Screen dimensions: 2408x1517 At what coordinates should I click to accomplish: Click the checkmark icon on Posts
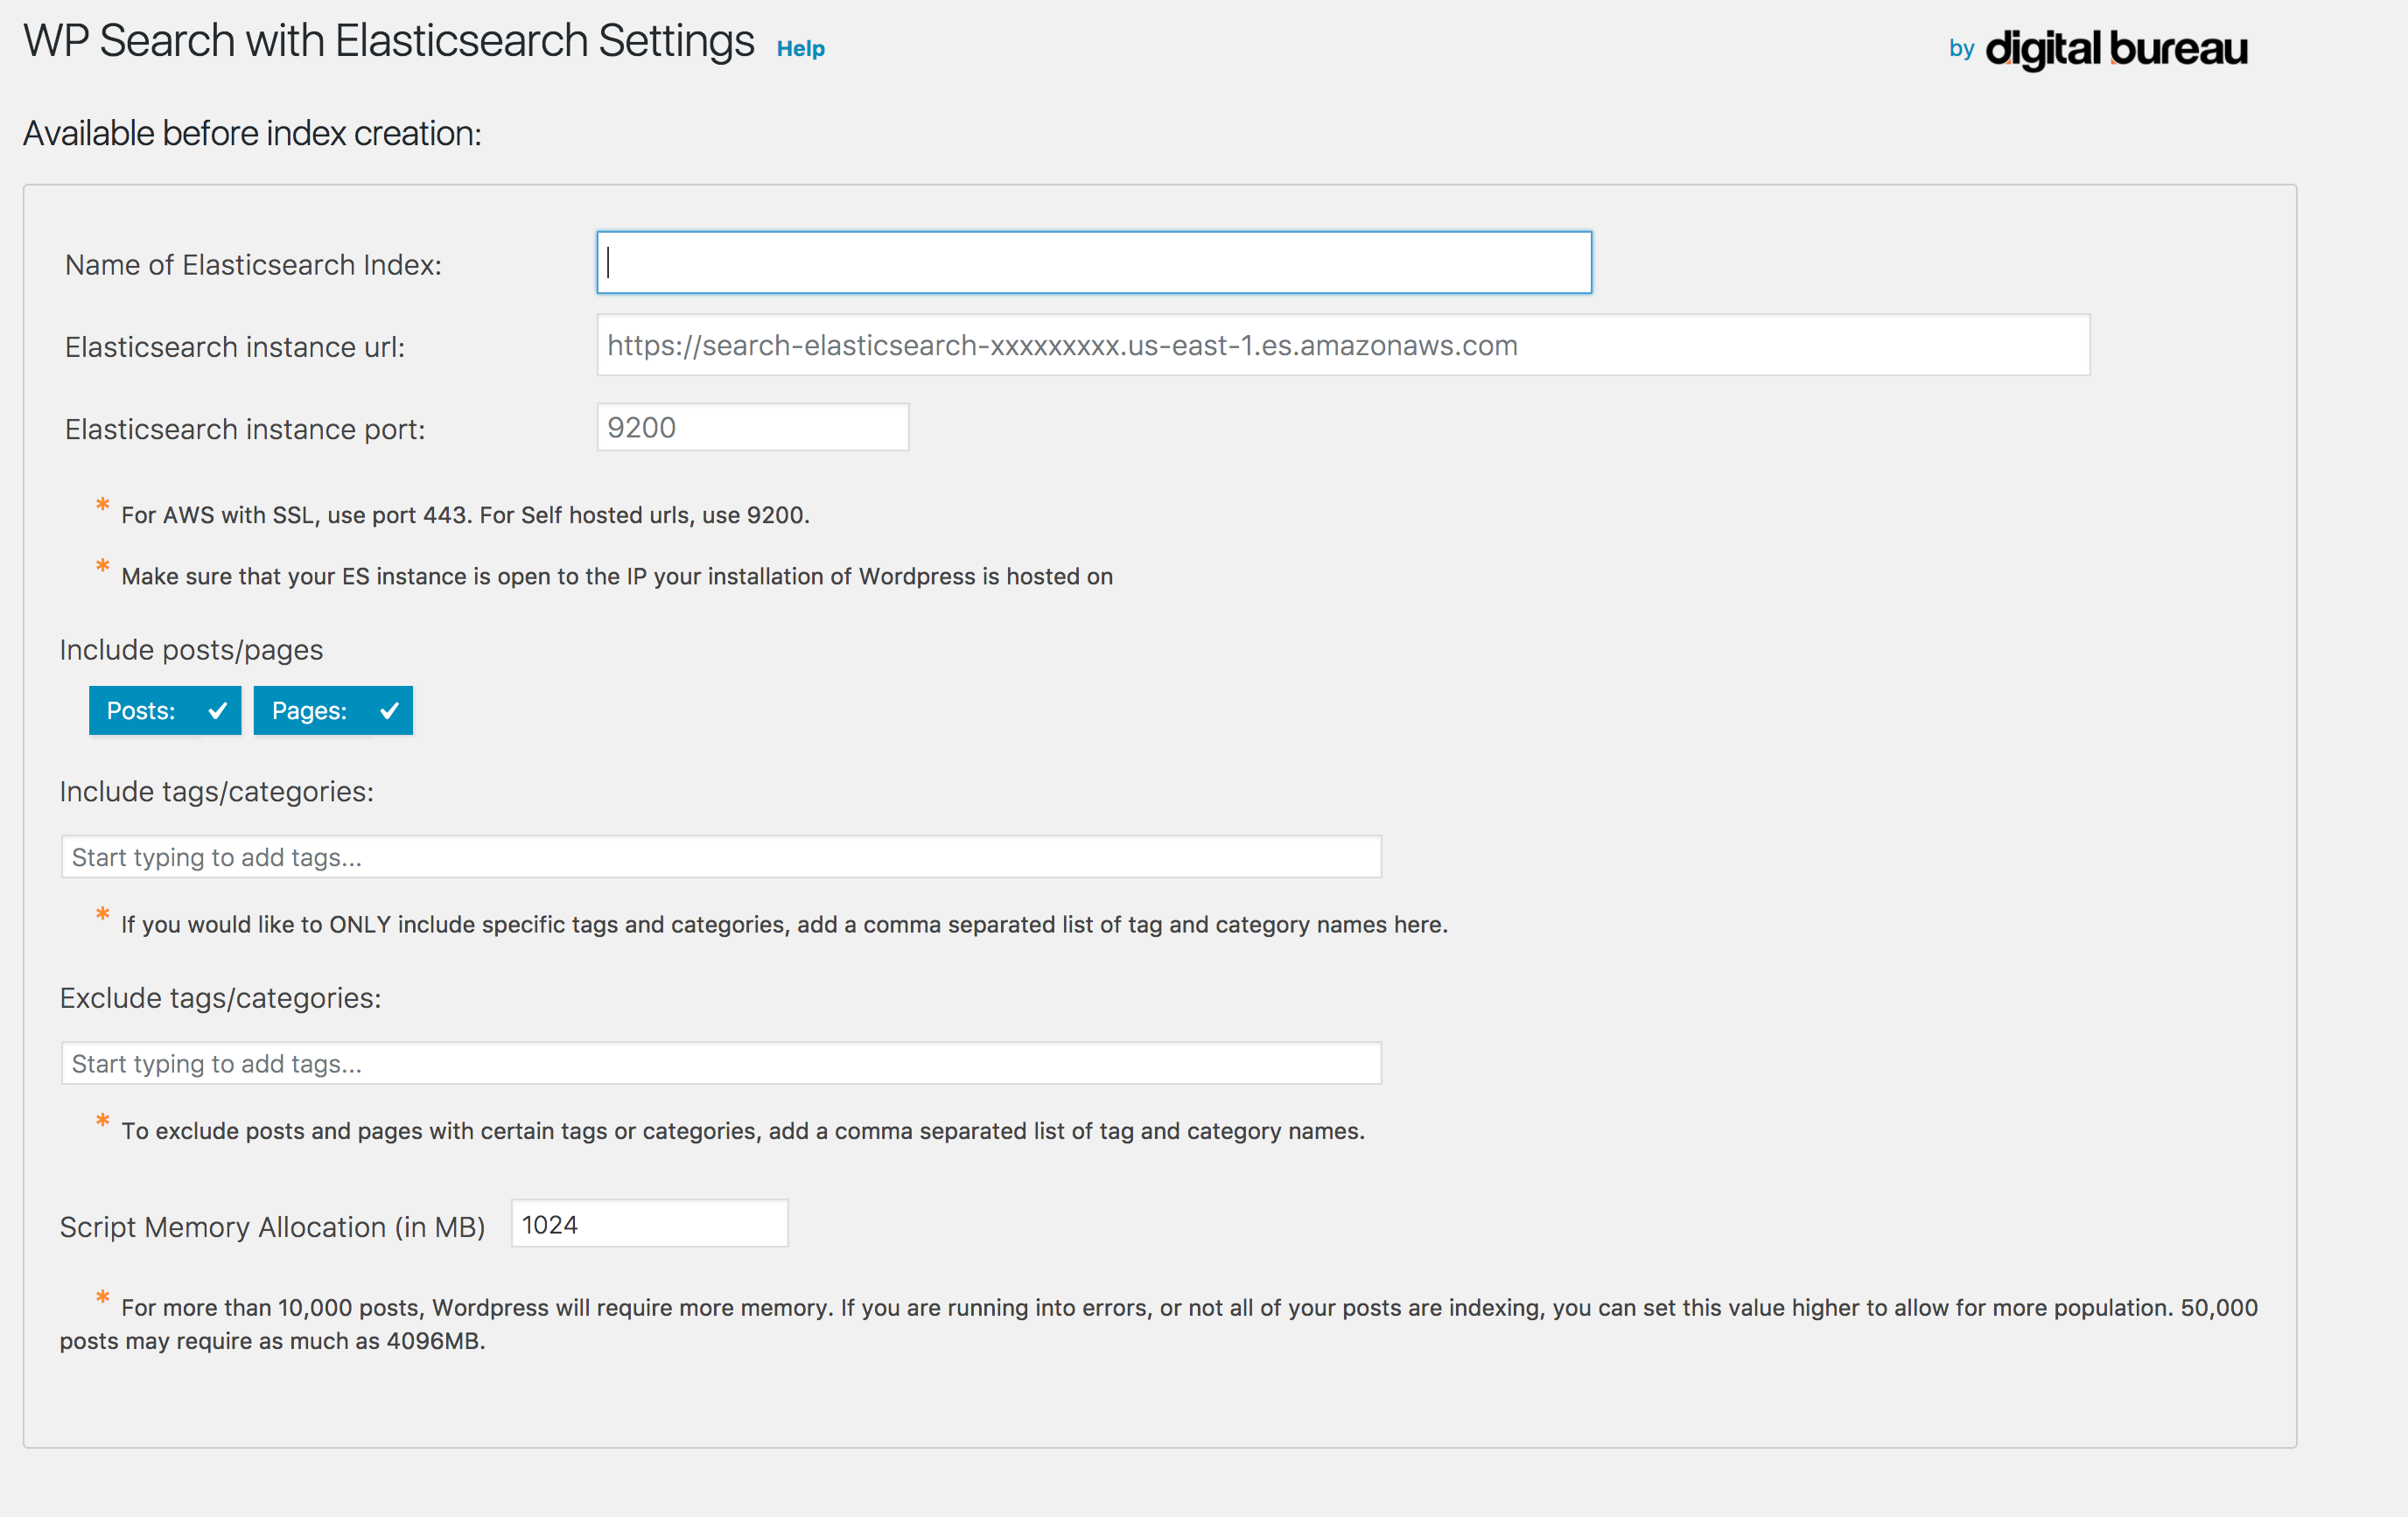point(217,711)
